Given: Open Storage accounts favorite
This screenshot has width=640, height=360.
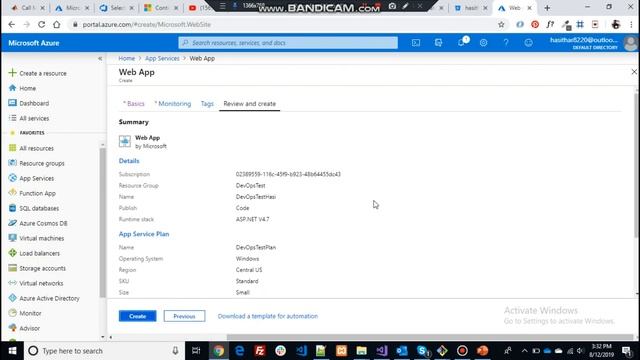Looking at the screenshot, I should coord(37,268).
